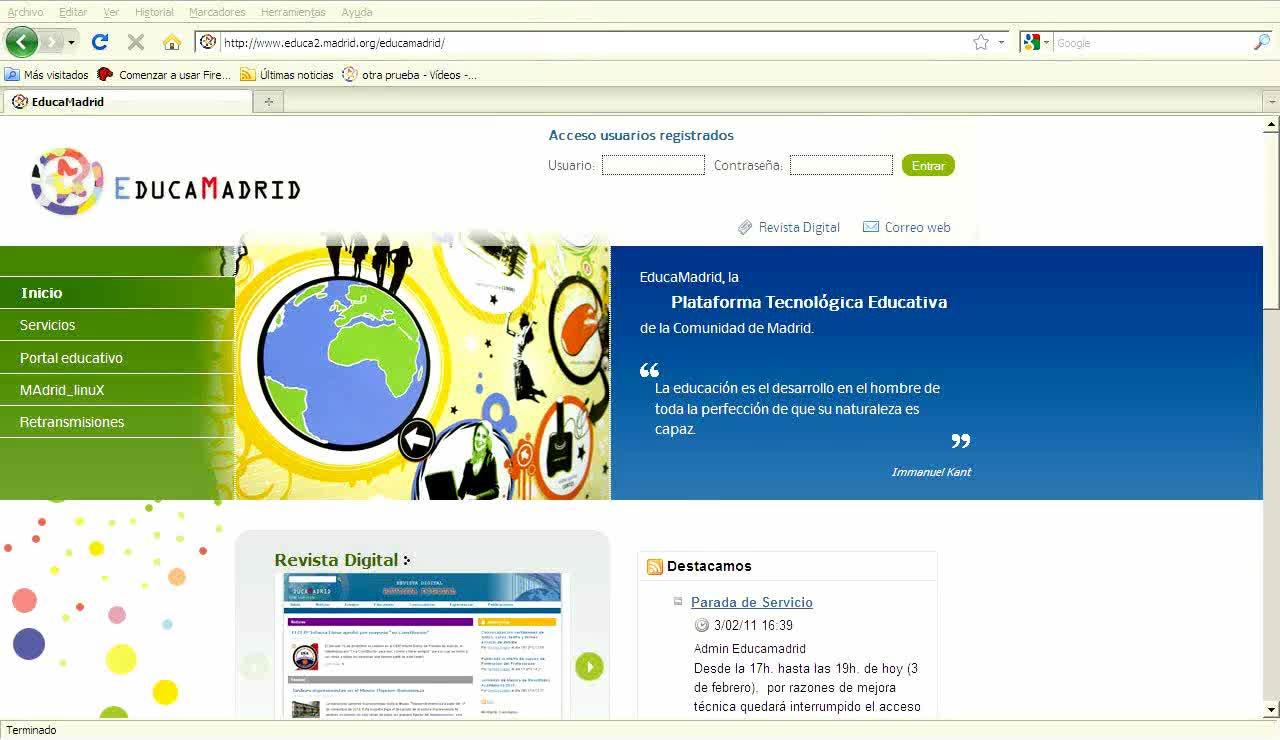This screenshot has height=740, width=1280.
Task: Select Inicio in the green side menu
Action: click(117, 293)
